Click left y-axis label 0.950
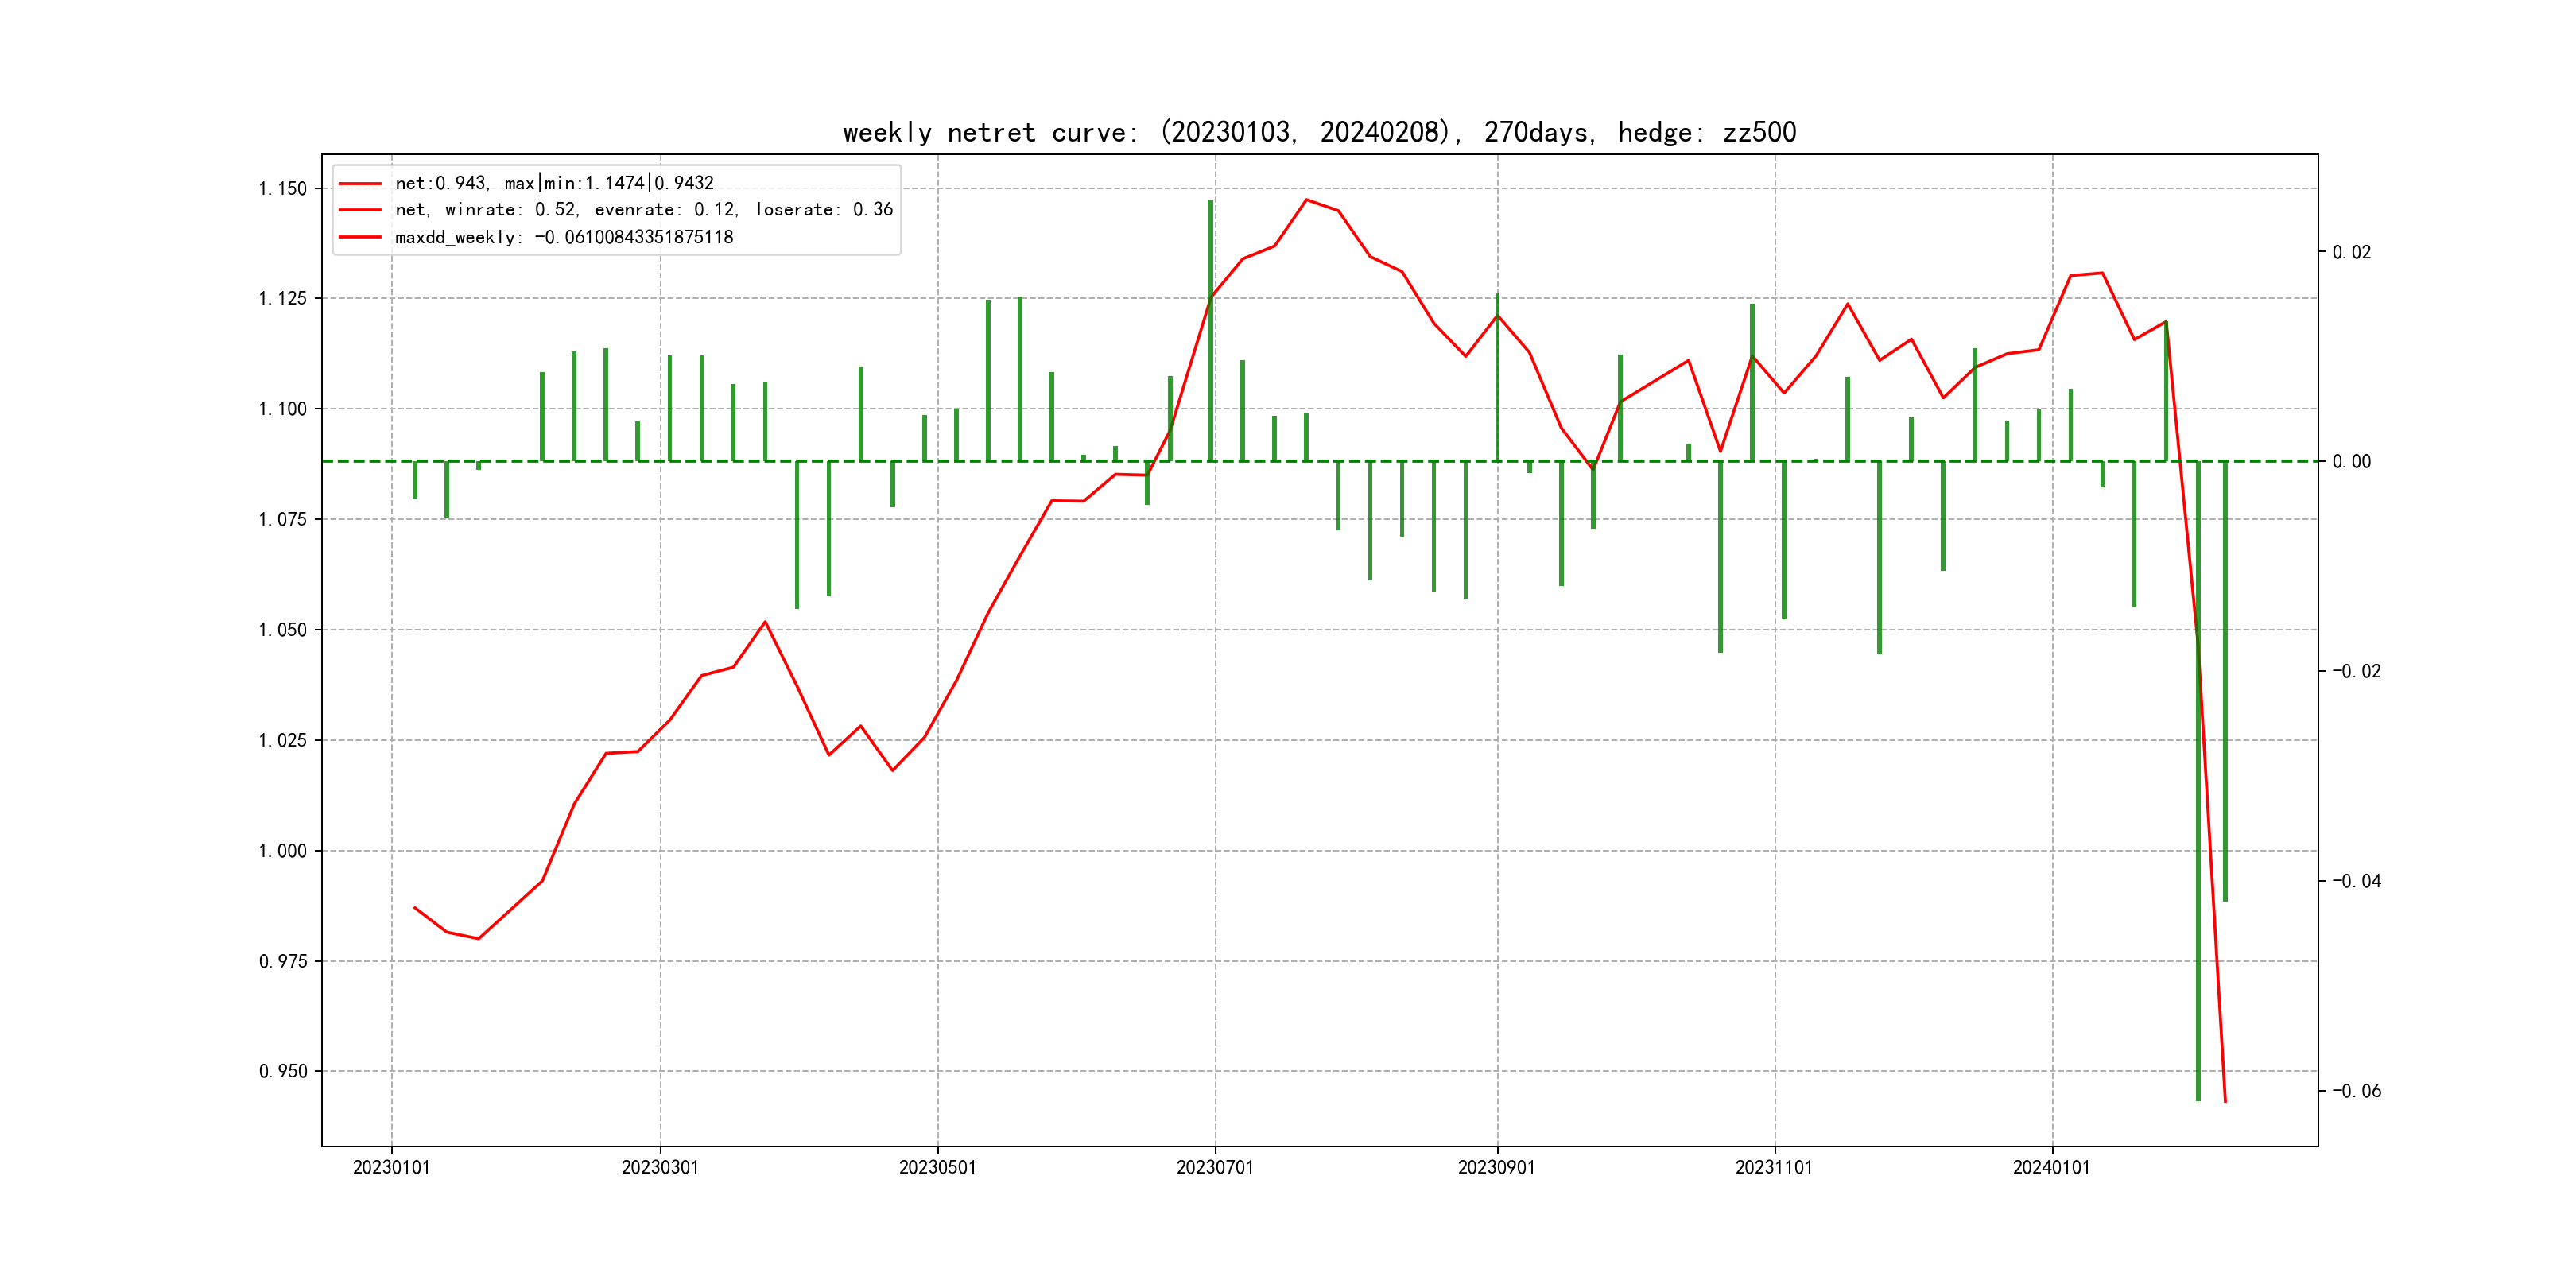2576x1288 pixels. (x=283, y=1071)
